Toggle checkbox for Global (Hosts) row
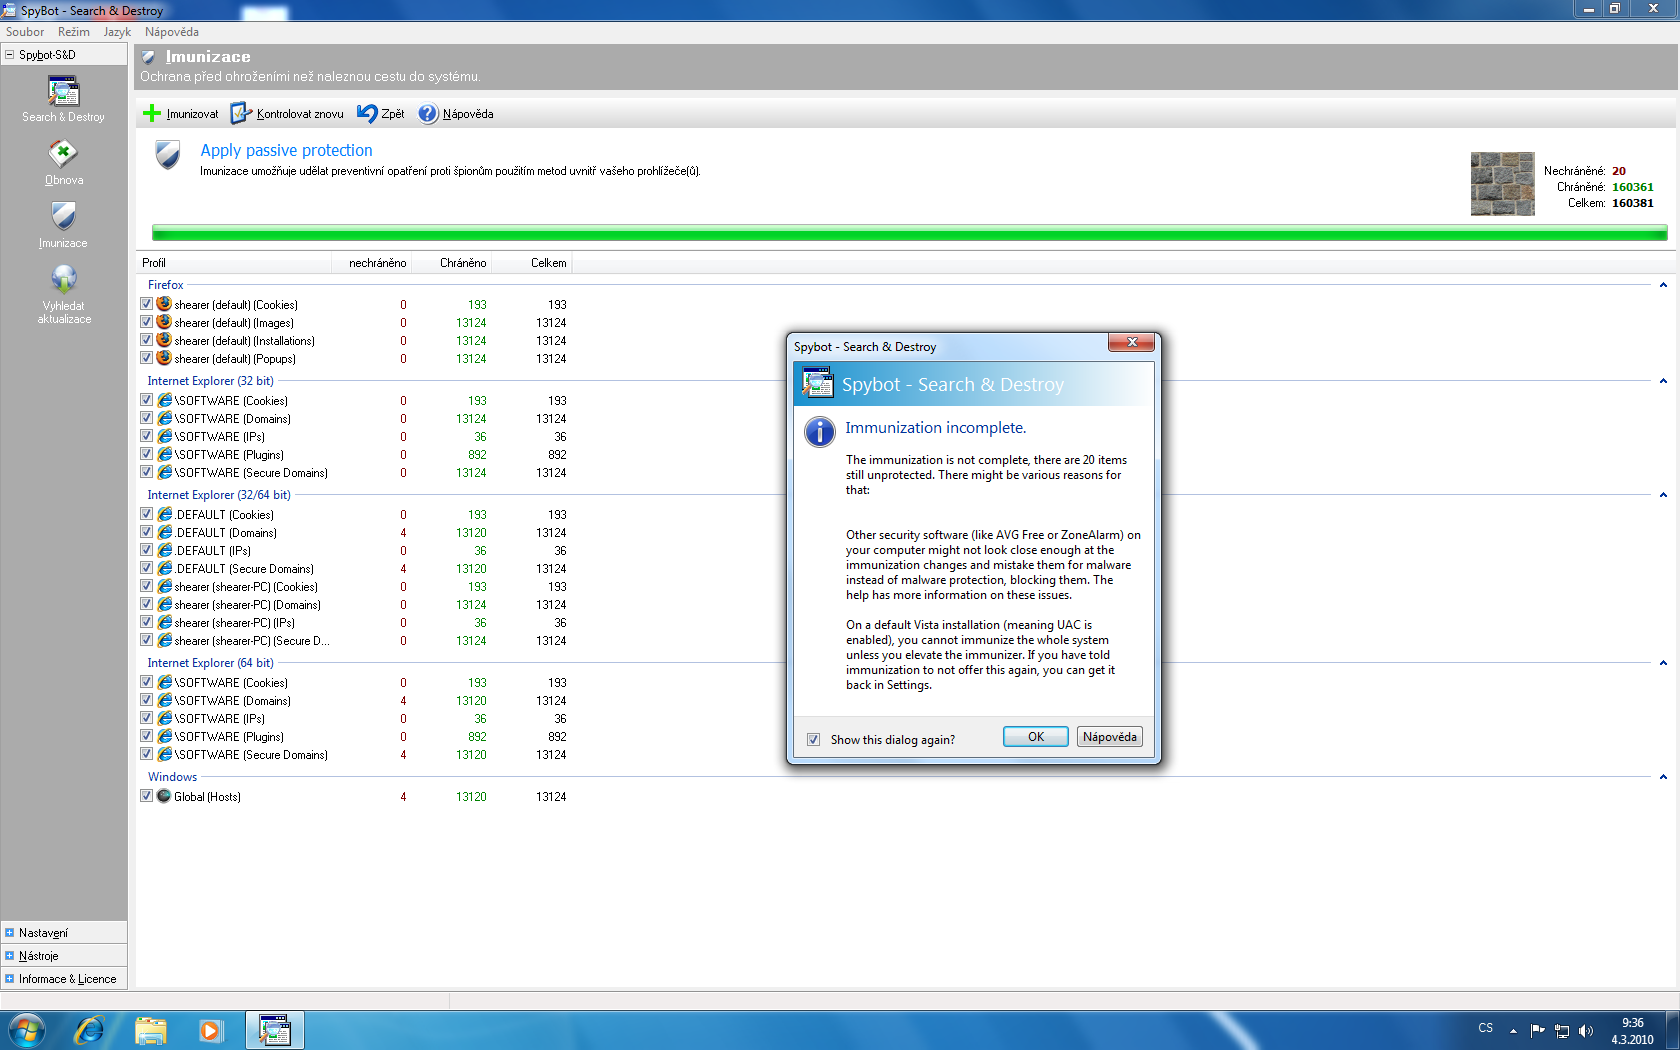 147,796
